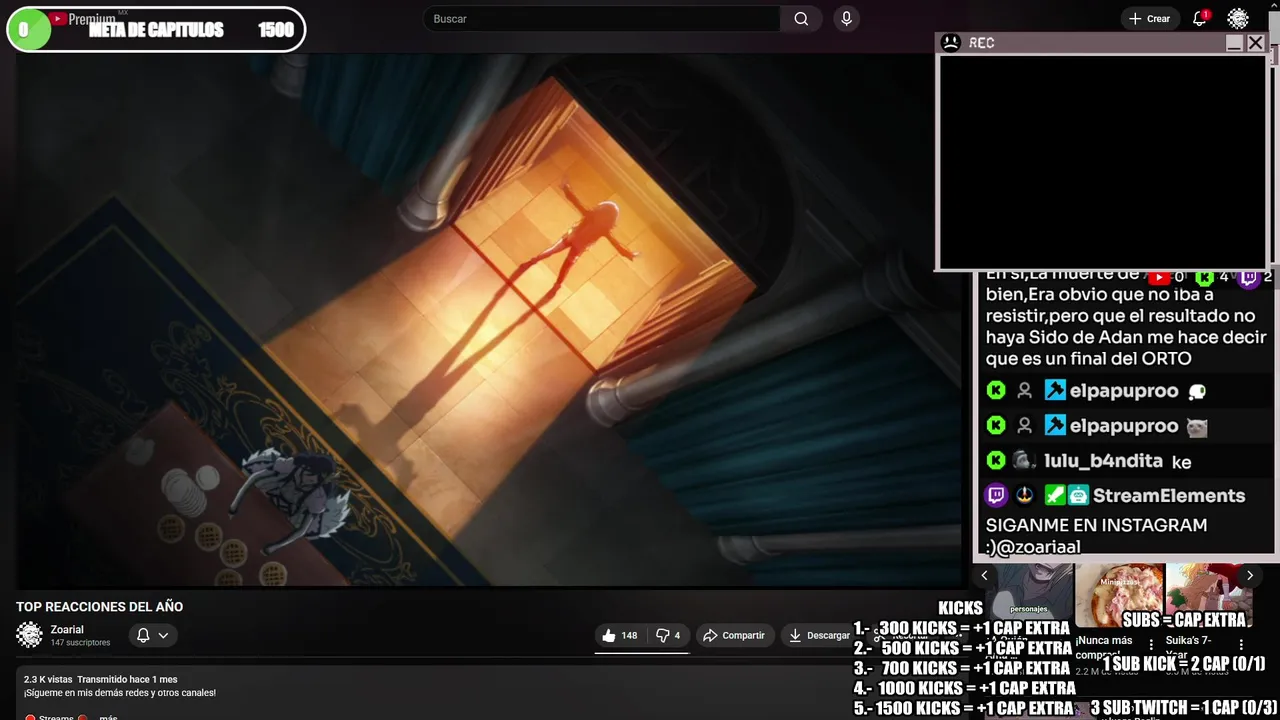Click the Crear button
This screenshot has width=1280, height=720.
(x=1149, y=19)
